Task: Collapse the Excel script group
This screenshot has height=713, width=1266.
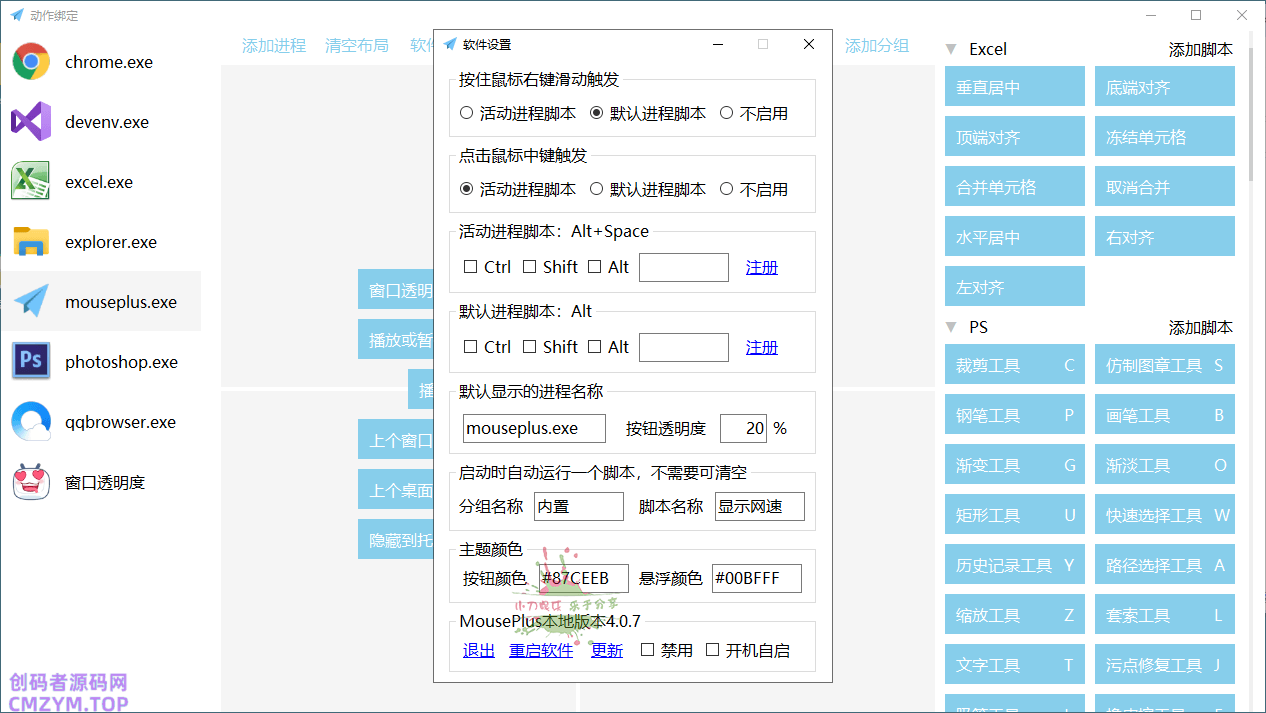Action: pyautogui.click(x=951, y=49)
